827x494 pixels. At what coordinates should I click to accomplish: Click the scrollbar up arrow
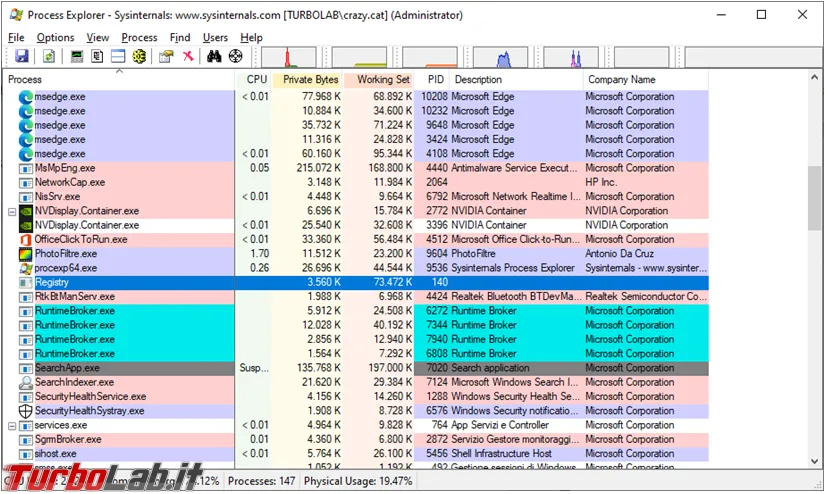(x=814, y=78)
